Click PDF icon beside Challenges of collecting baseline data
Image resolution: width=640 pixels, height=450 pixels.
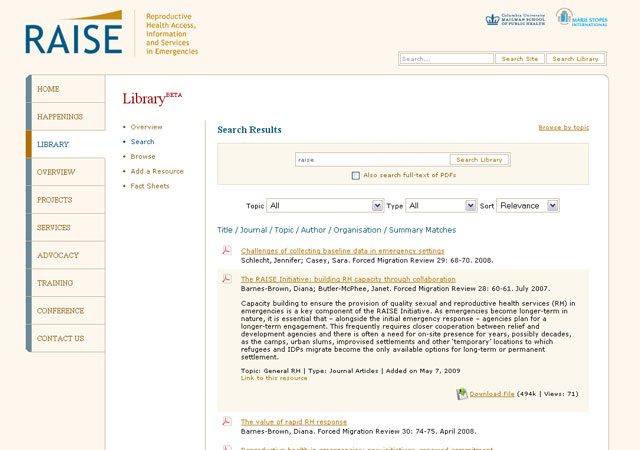[x=227, y=250]
